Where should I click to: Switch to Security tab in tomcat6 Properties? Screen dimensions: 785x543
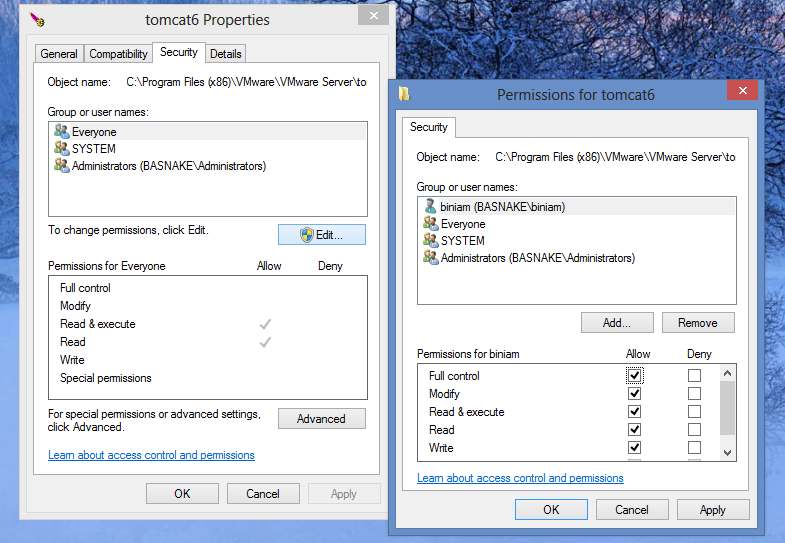click(x=179, y=52)
